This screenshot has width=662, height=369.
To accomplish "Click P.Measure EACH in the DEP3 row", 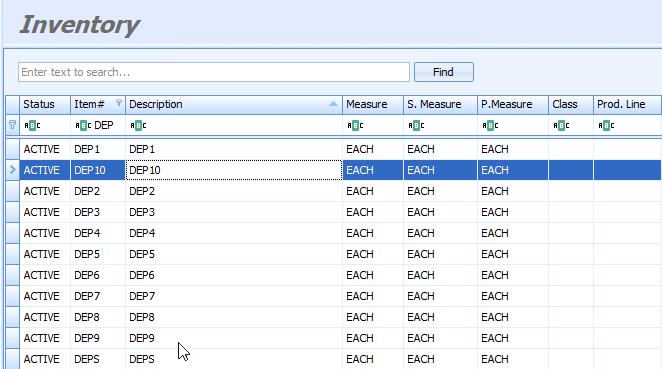I will [513, 212].
